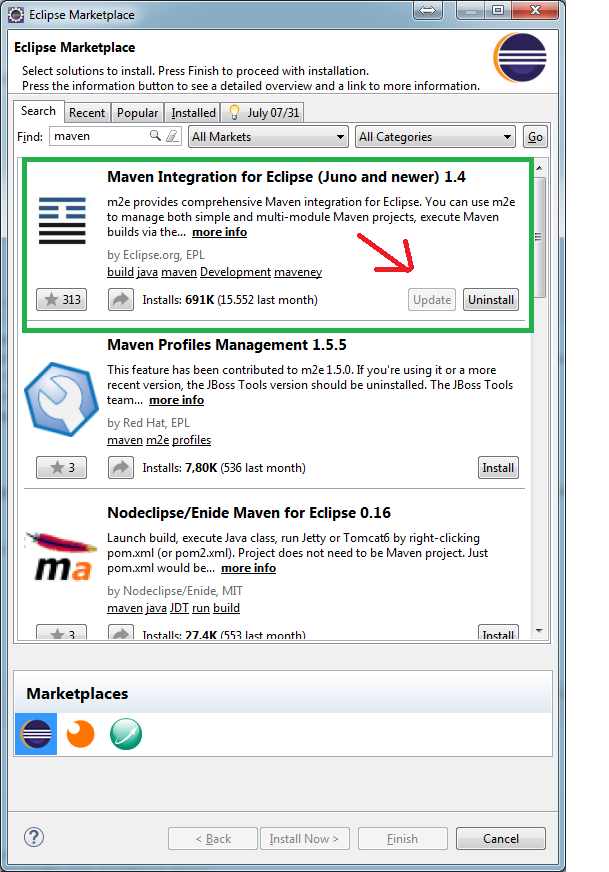Star Maven Profiles Management entry
Screen dimensions: 609x872
pos(62,468)
